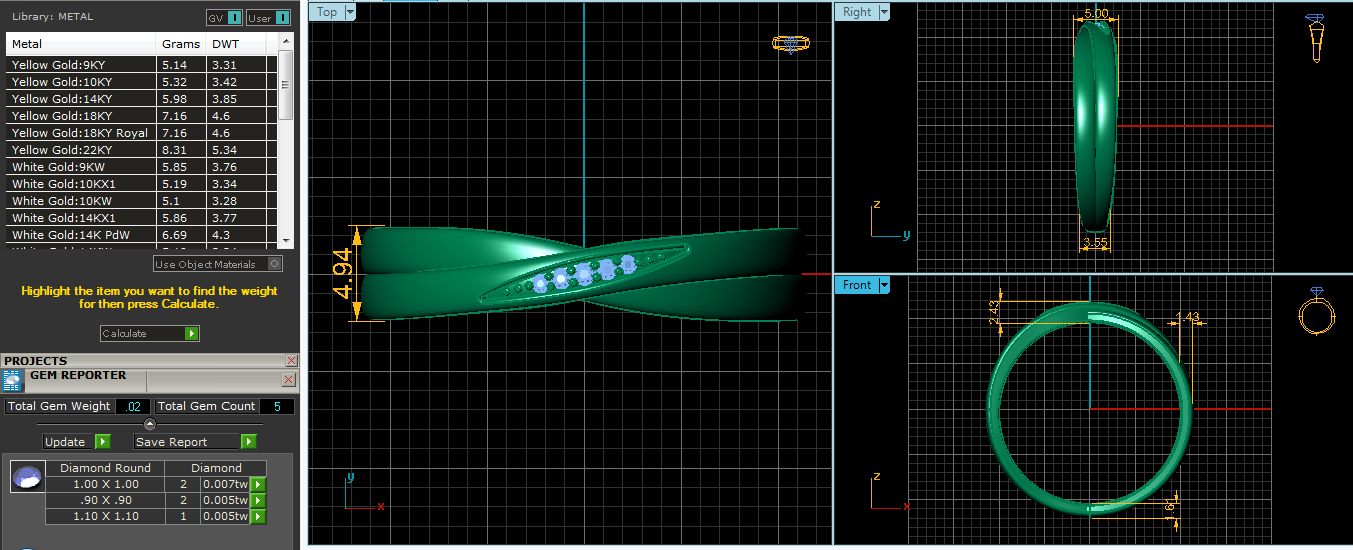Click the 8.31 grams cell for 22KY
Image resolution: width=1353 pixels, height=550 pixels.
coord(182,149)
